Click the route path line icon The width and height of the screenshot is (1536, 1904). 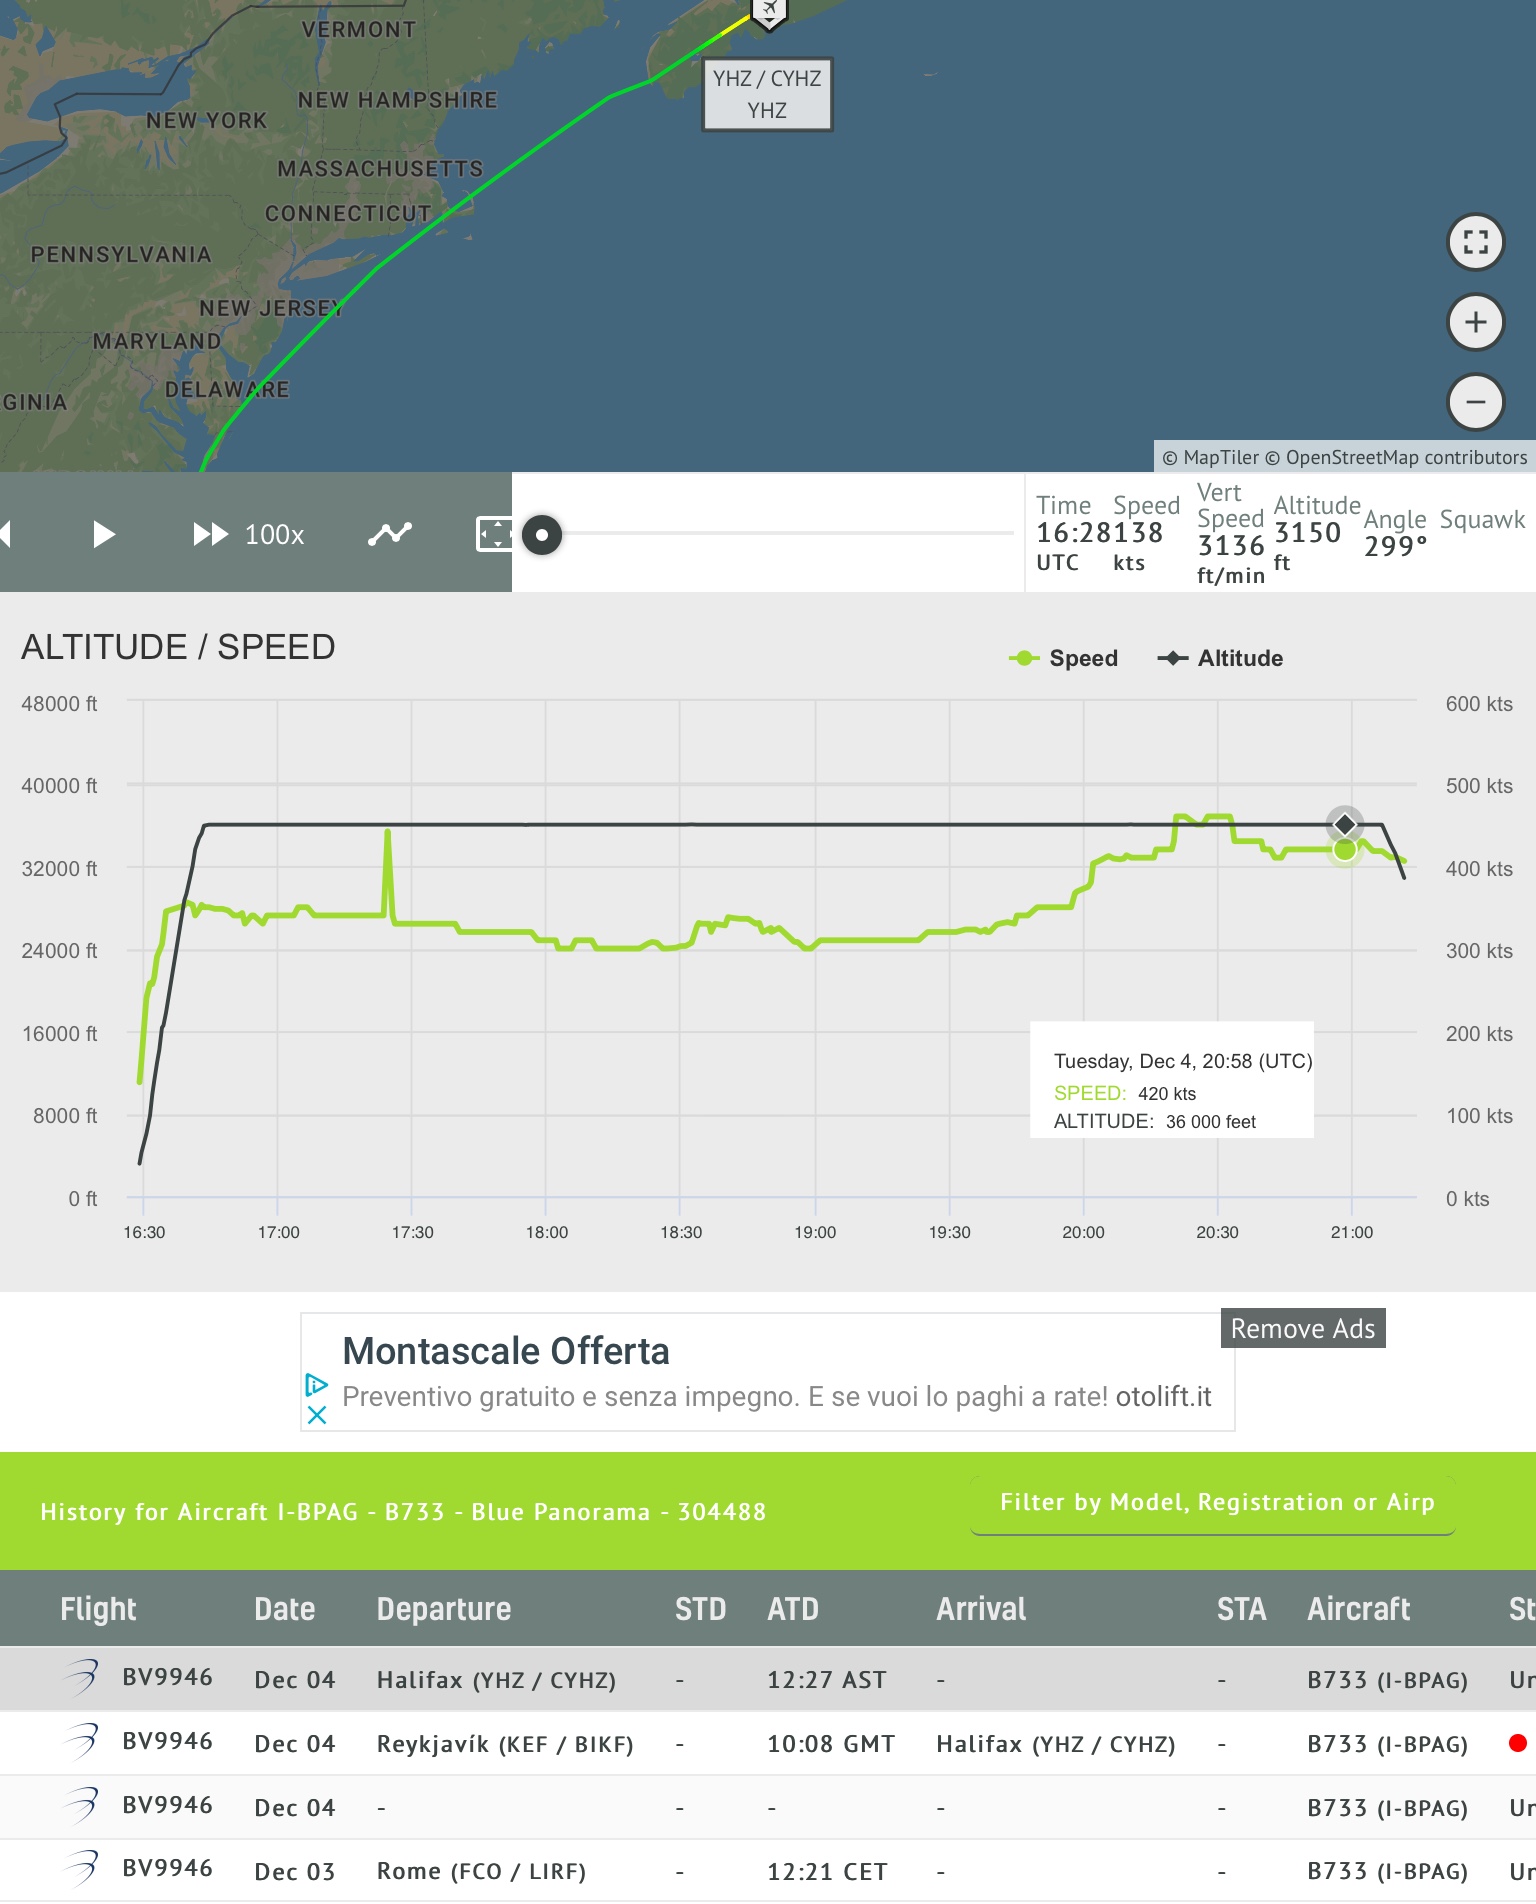point(389,534)
